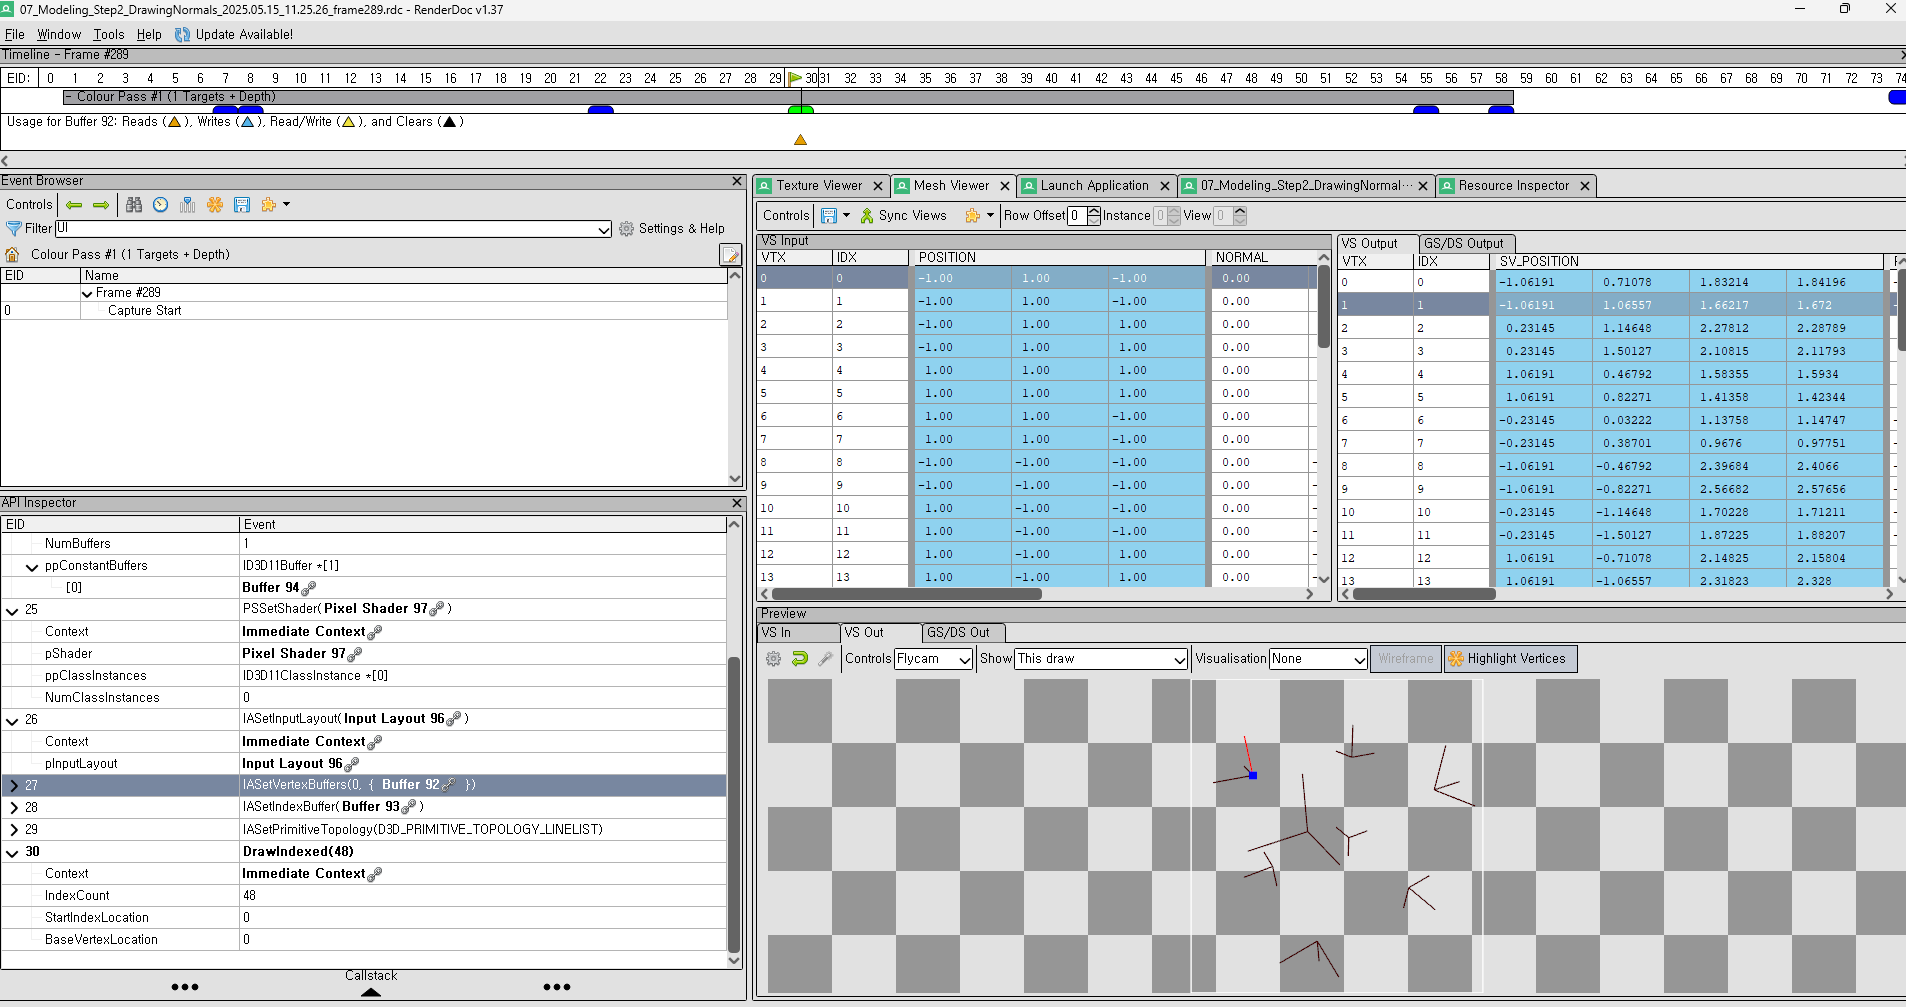The width and height of the screenshot is (1906, 1007).
Task: Open the Window menu
Action: coord(59,35)
